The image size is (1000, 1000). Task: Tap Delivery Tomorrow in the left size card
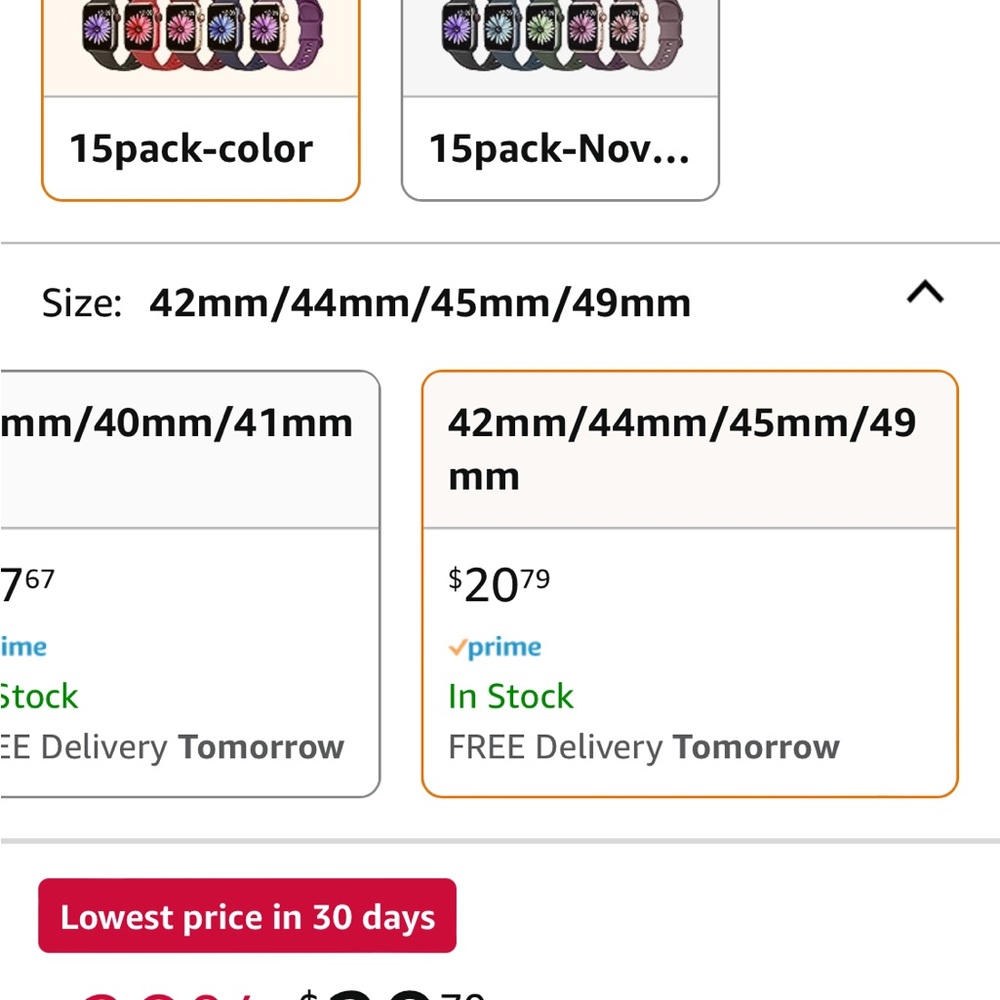pyautogui.click(x=172, y=747)
